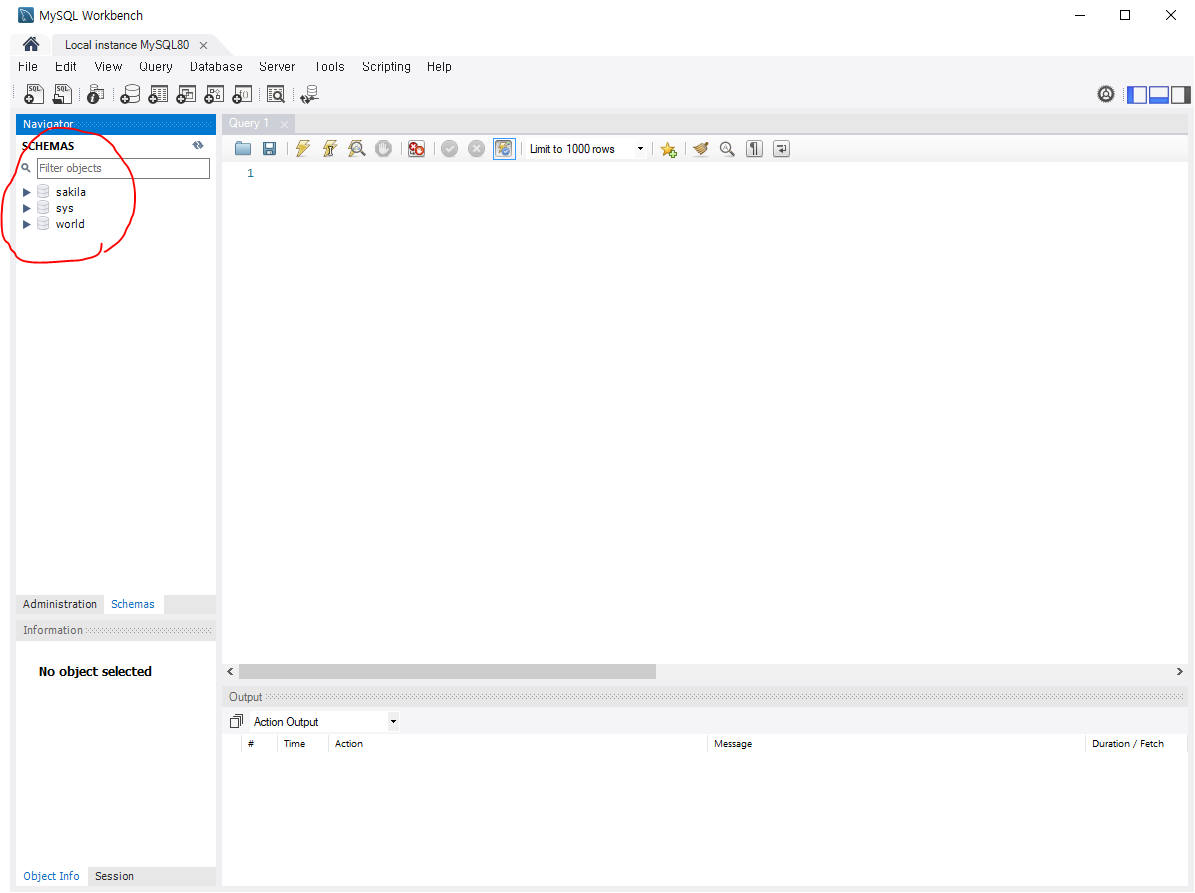This screenshot has width=1195, height=893.
Task: Toggle the bottom output panel visibility
Action: [x=1159, y=94]
